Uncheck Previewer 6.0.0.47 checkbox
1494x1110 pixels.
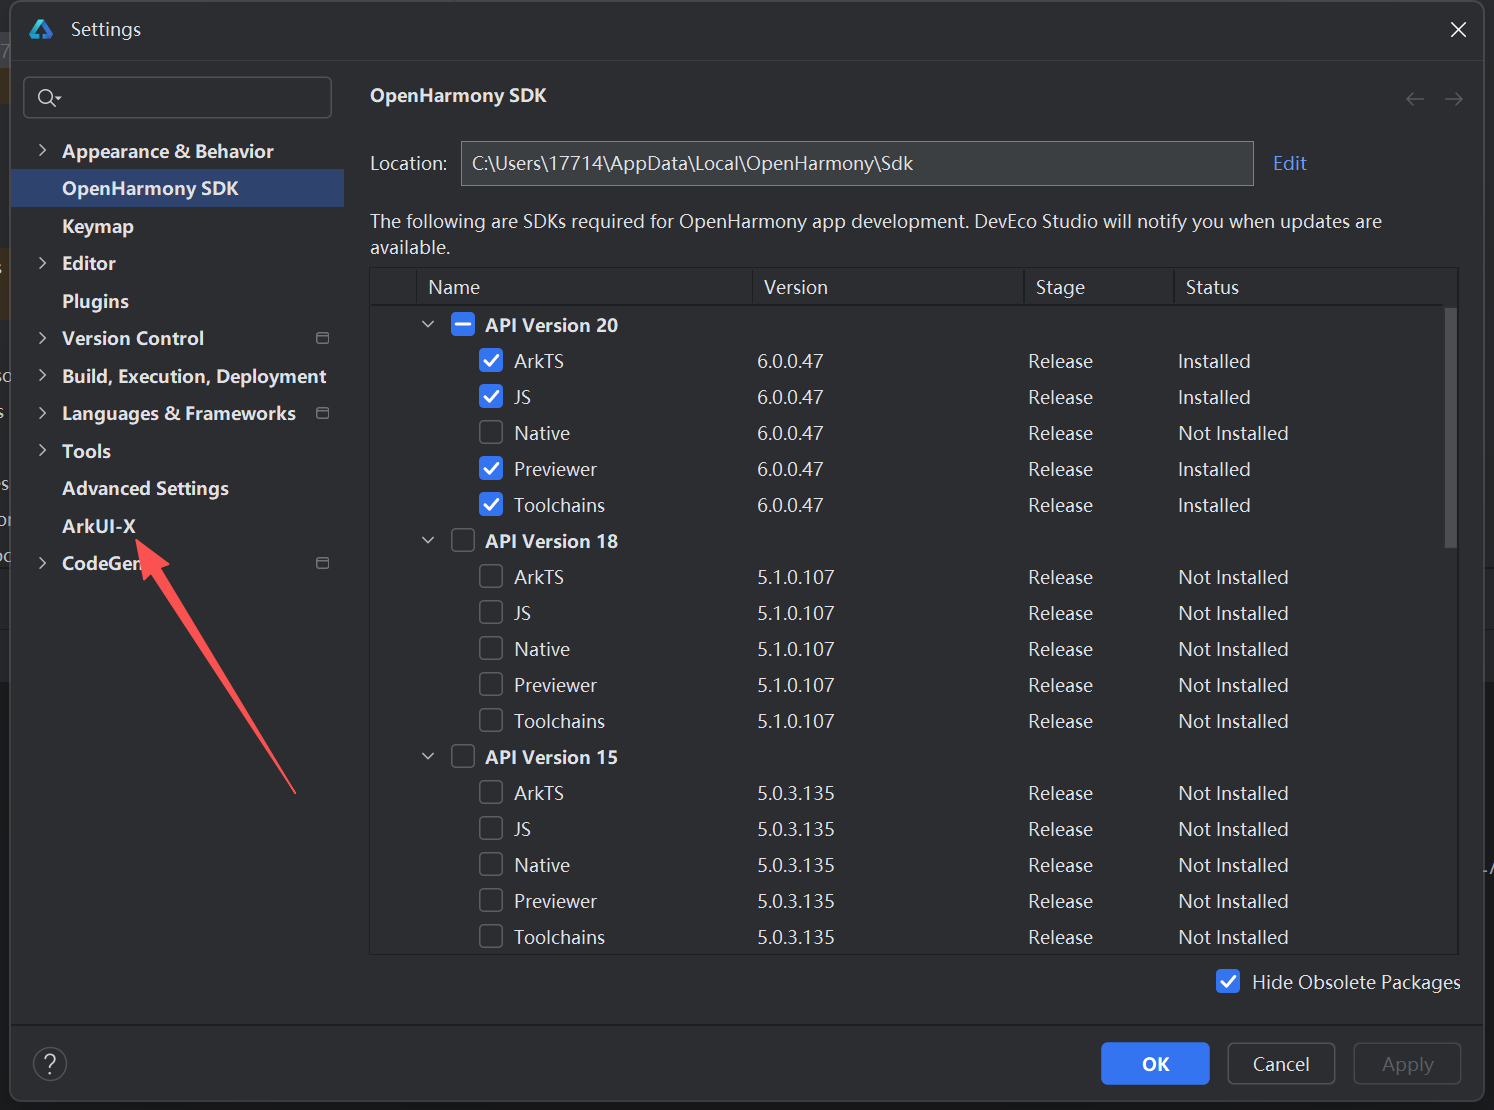pos(491,469)
